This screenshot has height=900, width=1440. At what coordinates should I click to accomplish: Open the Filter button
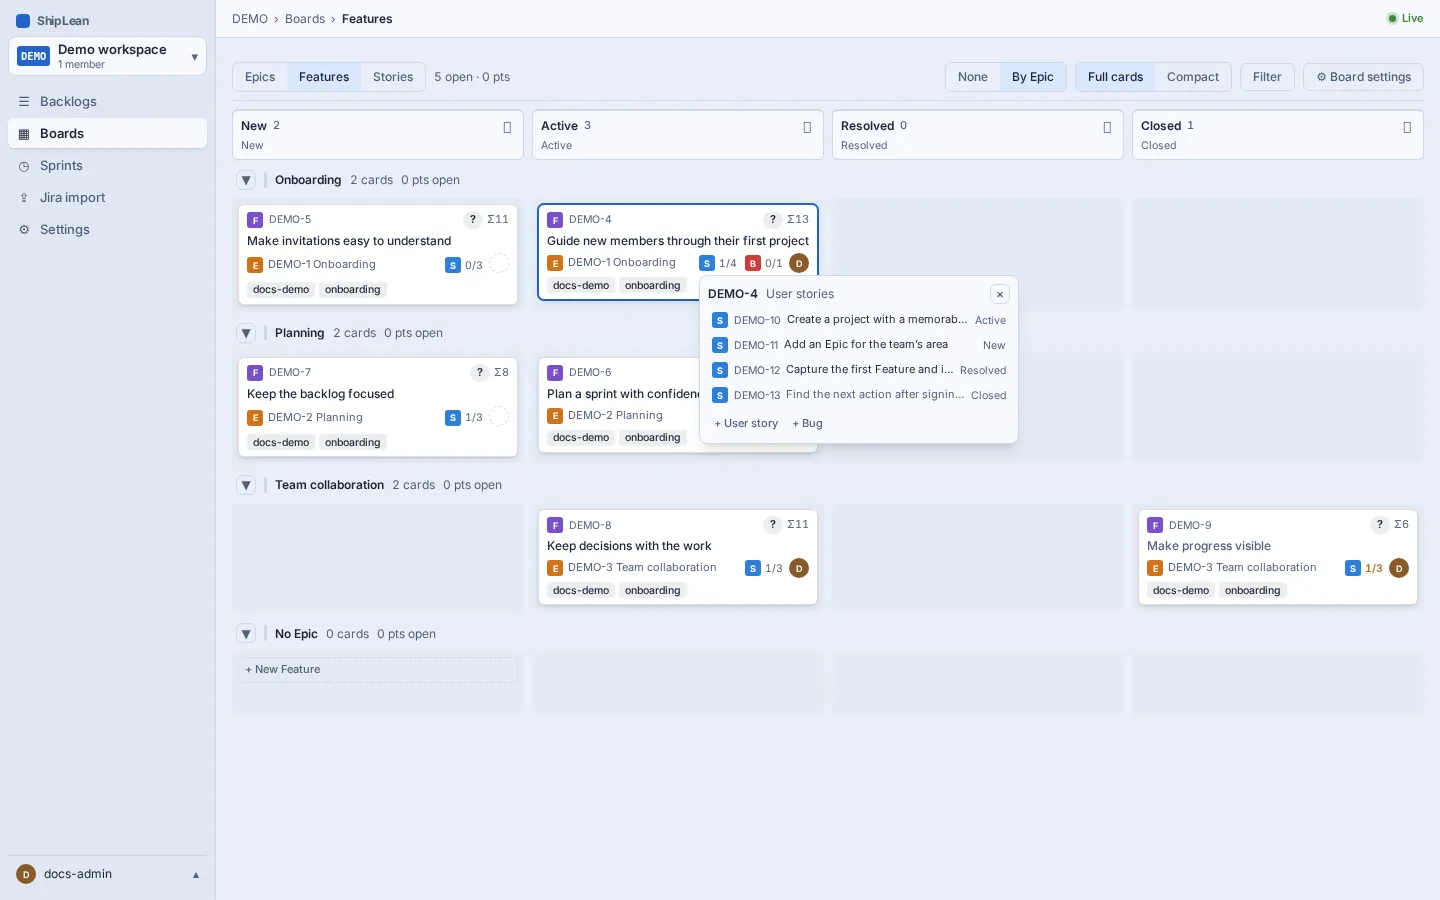coord(1267,77)
